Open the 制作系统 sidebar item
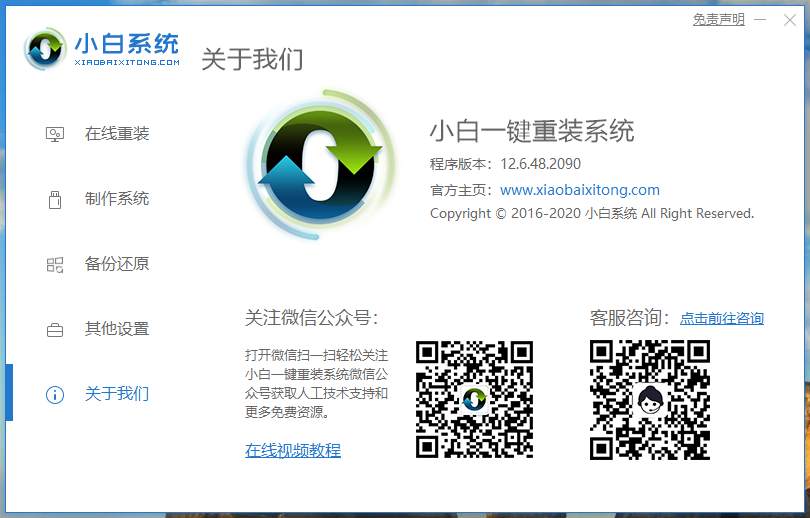 coord(117,199)
